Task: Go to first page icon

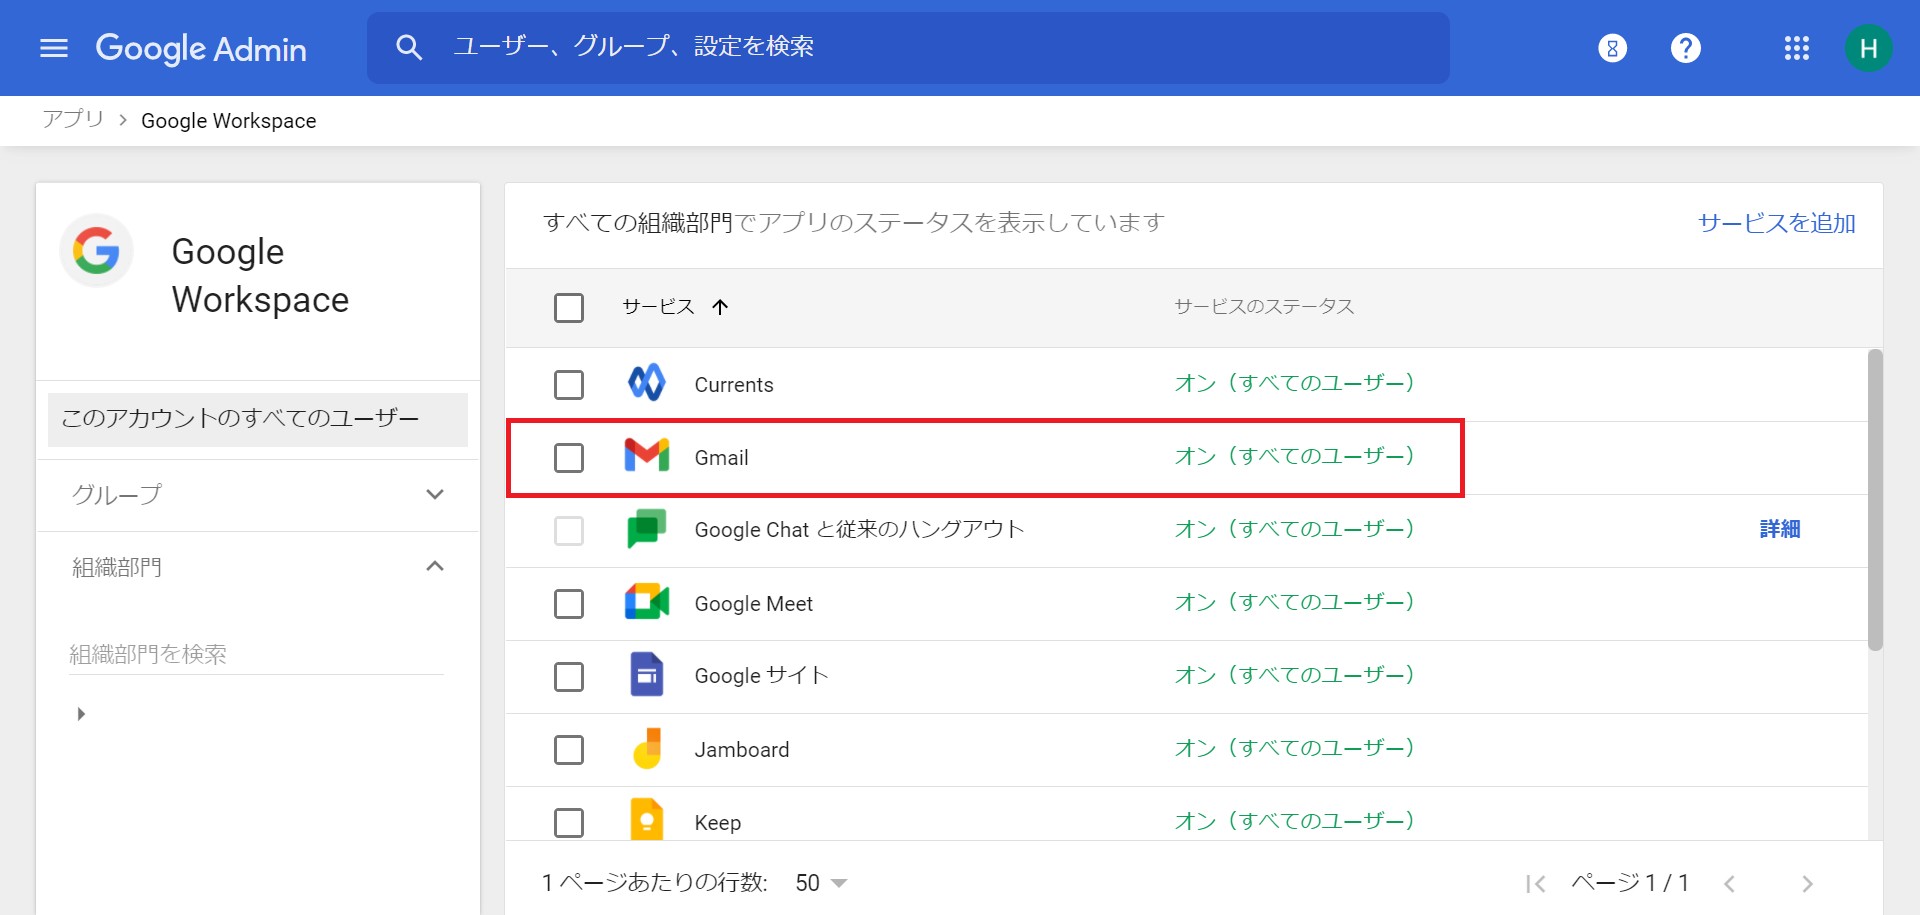Action: tap(1536, 884)
